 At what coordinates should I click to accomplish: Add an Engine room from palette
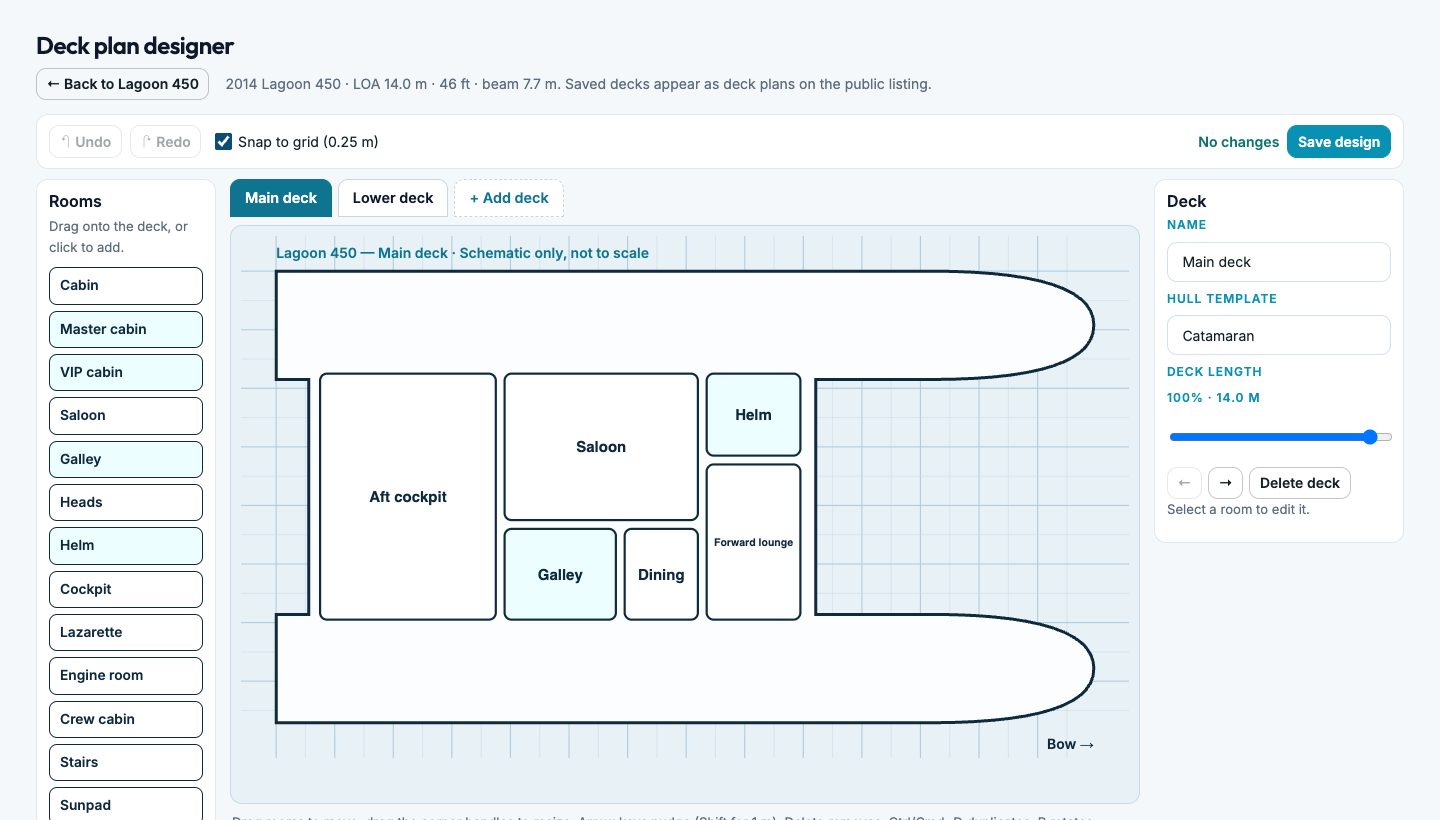[126, 675]
